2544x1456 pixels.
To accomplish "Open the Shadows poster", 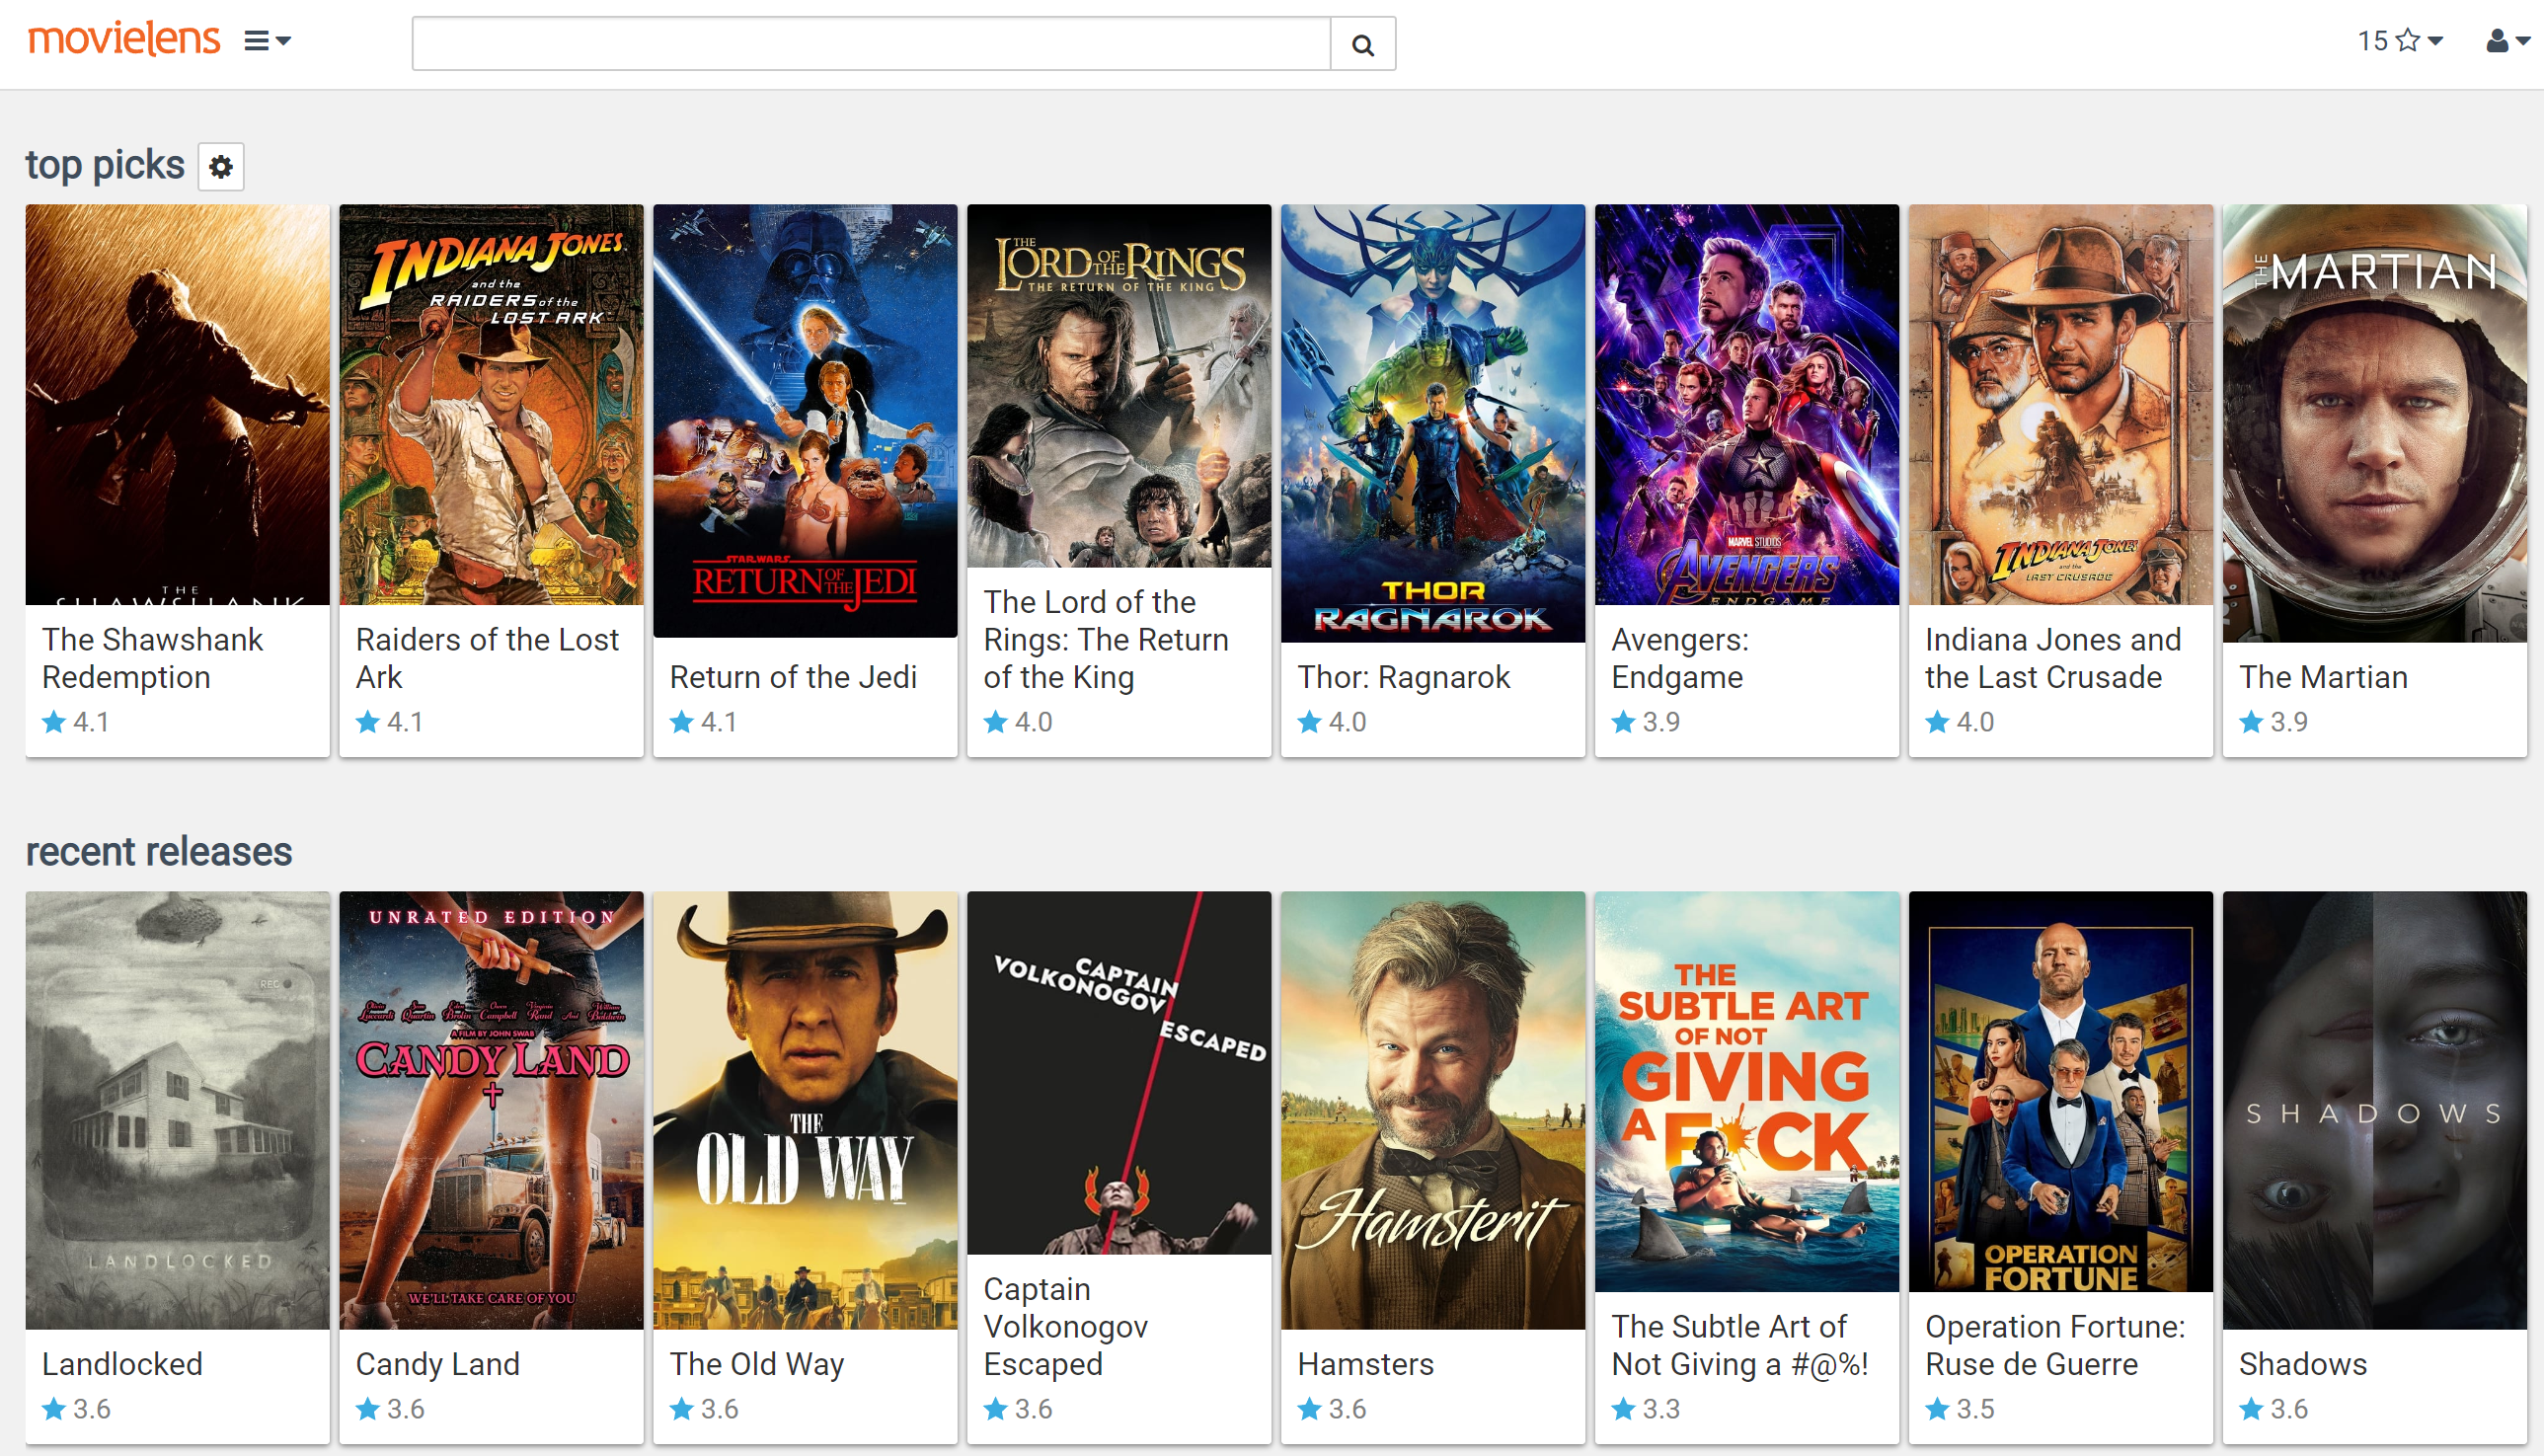I will 2376,1110.
